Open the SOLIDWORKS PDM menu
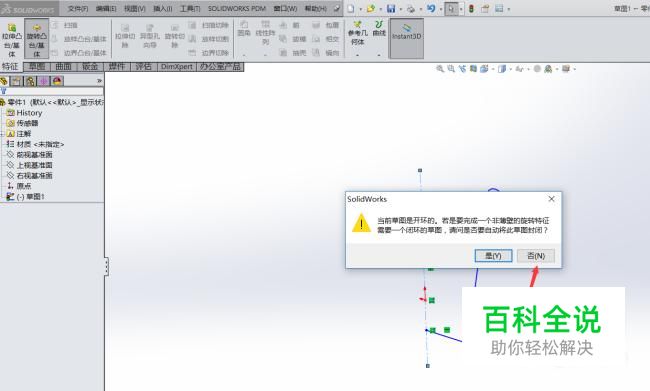Viewport: 650px width, 391px height. coord(237,8)
